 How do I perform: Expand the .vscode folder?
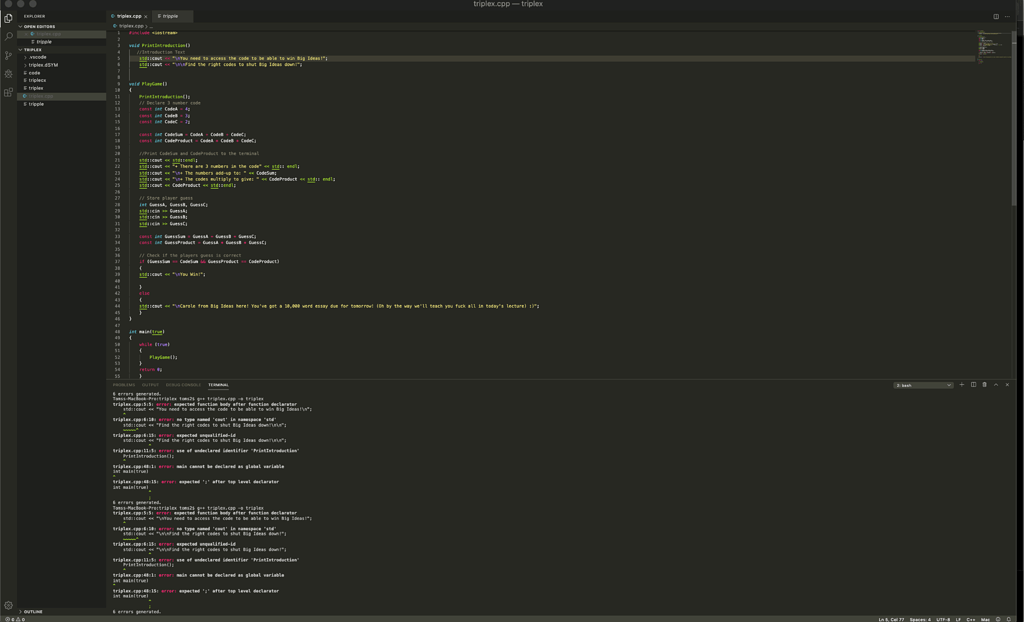(38, 57)
